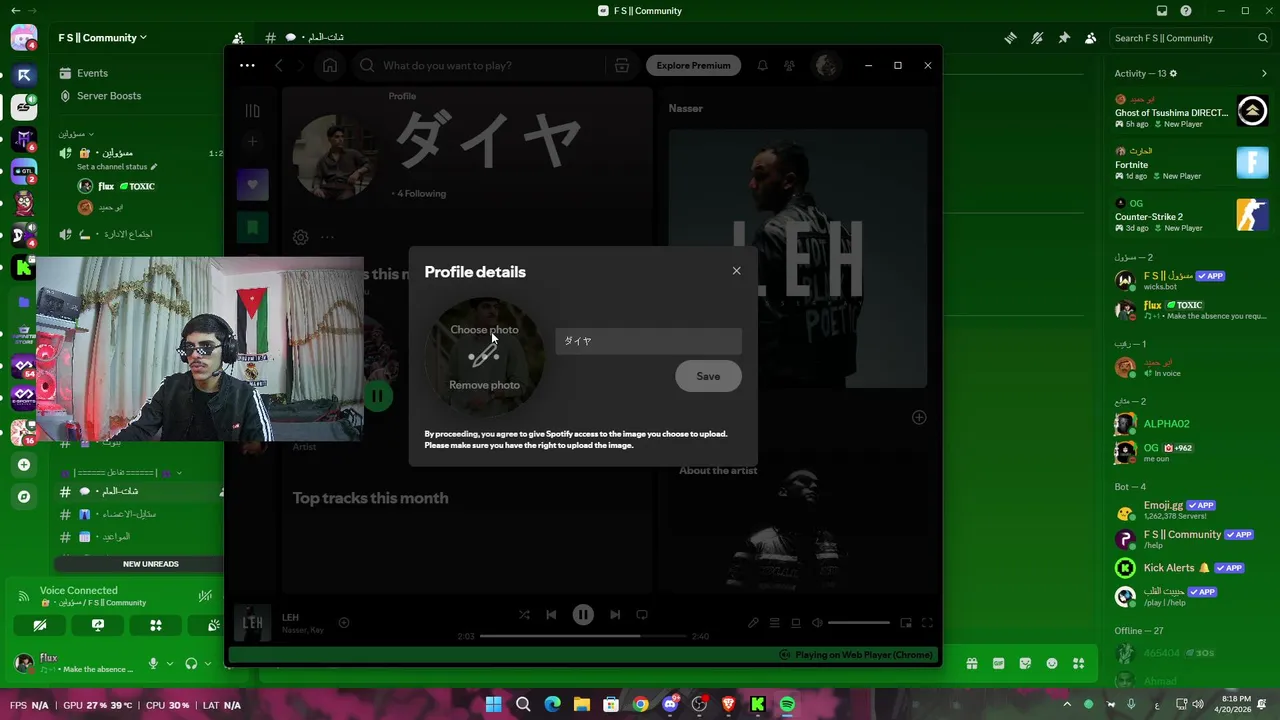Screen dimensions: 1280x720
Task: Open Discord sticker picker
Action: pos(1025,663)
